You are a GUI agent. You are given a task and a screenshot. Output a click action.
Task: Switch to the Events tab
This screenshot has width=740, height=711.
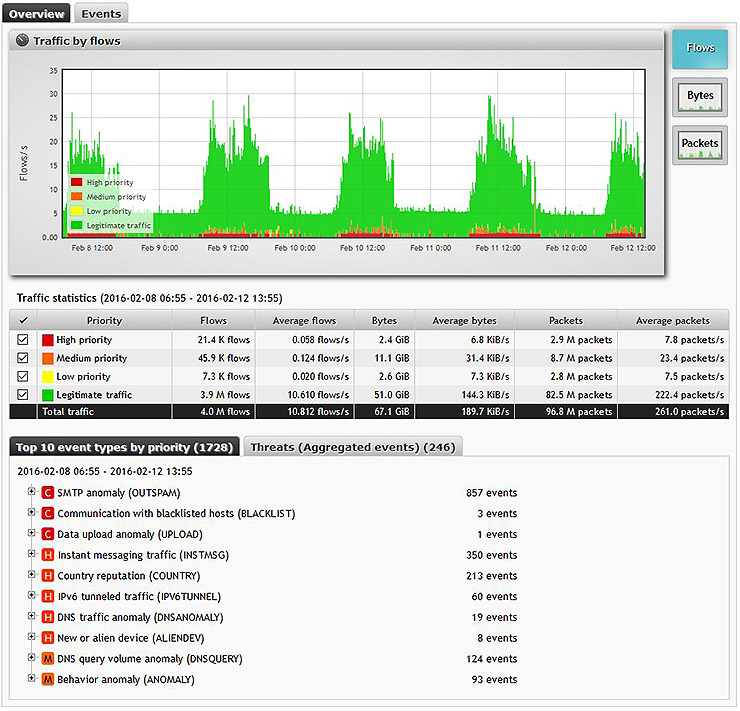click(101, 14)
